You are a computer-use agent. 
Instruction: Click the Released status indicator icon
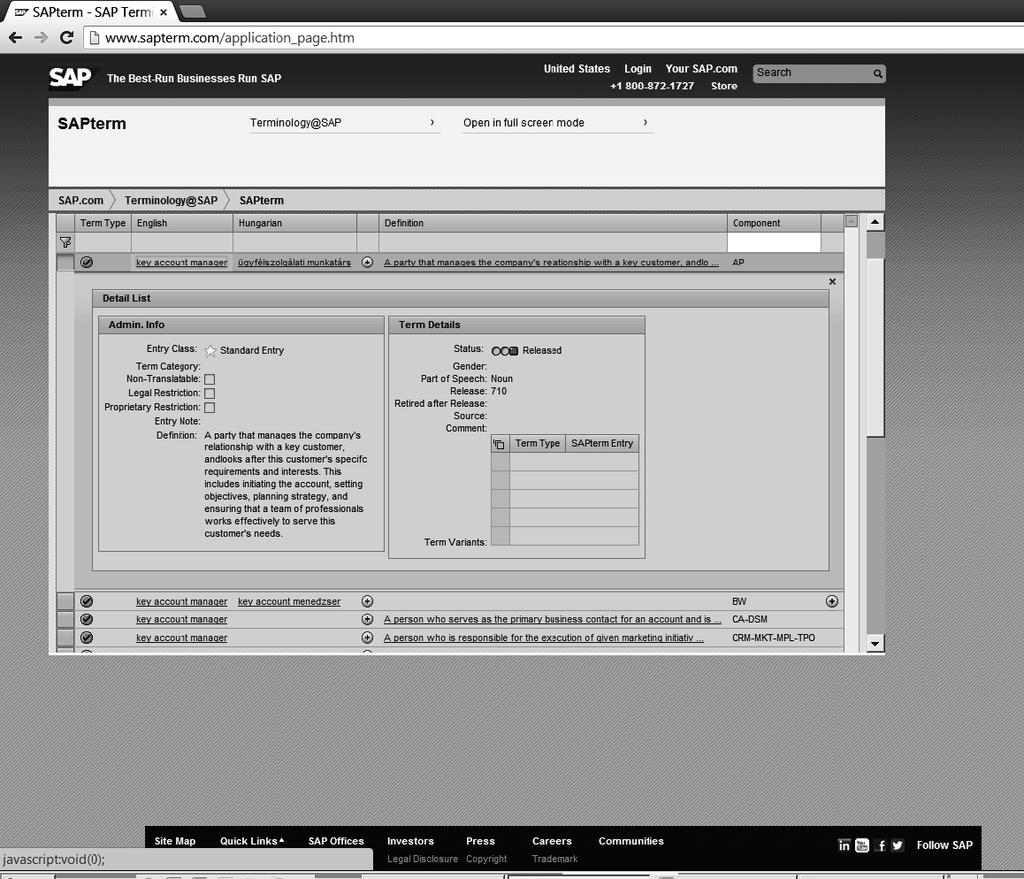pos(504,351)
